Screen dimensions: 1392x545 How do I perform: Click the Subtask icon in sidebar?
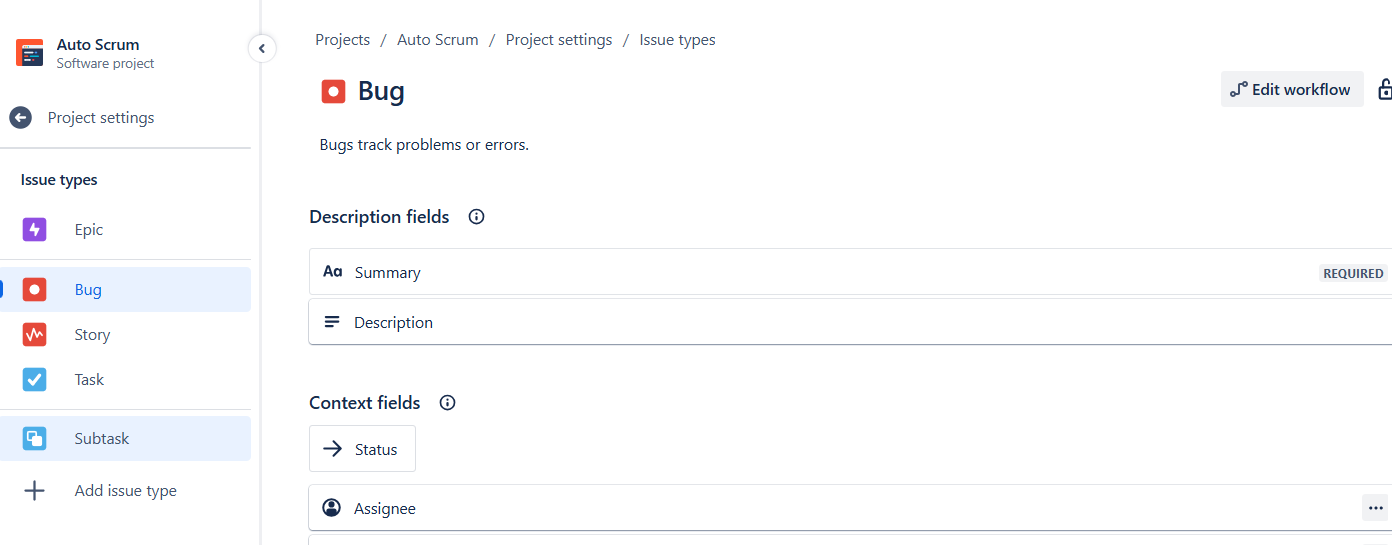[x=35, y=439]
